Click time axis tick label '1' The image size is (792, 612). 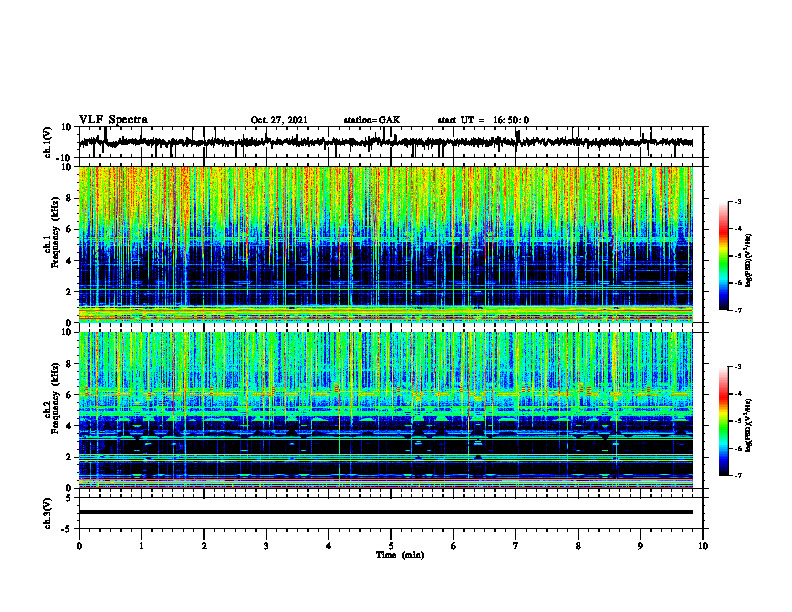click(141, 546)
